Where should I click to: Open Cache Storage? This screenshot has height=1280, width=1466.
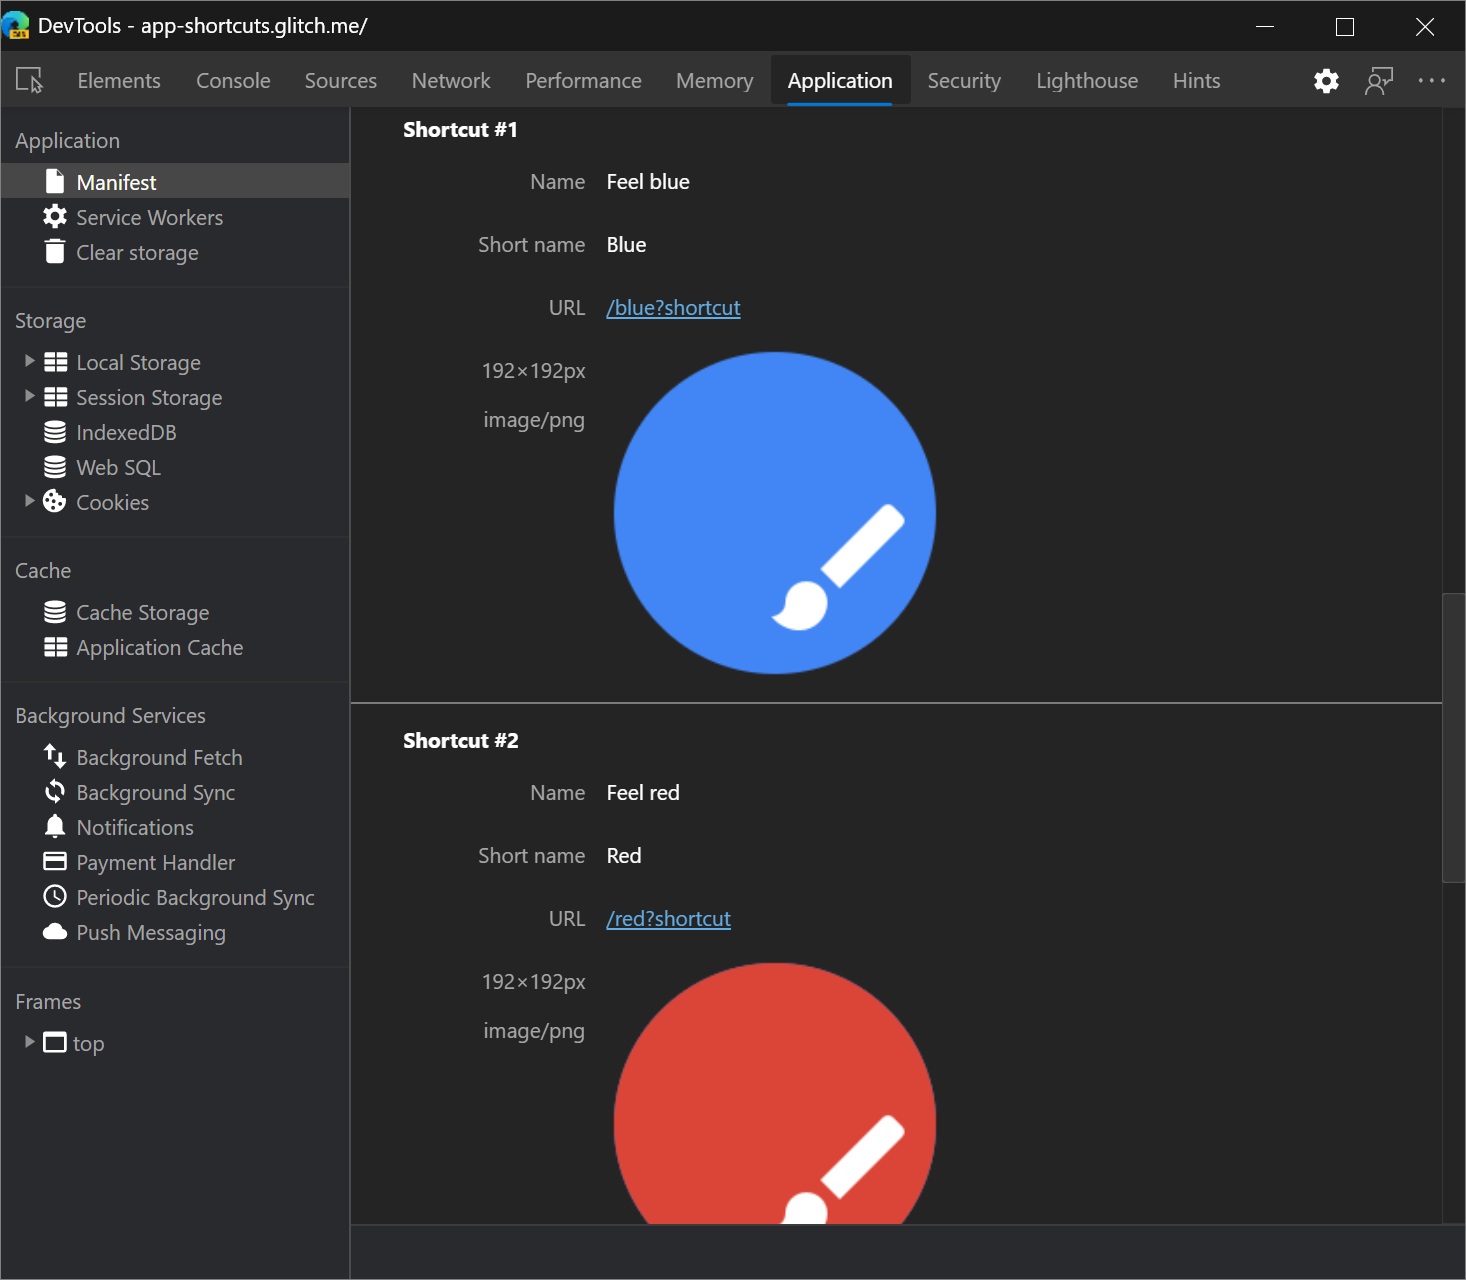[142, 612]
